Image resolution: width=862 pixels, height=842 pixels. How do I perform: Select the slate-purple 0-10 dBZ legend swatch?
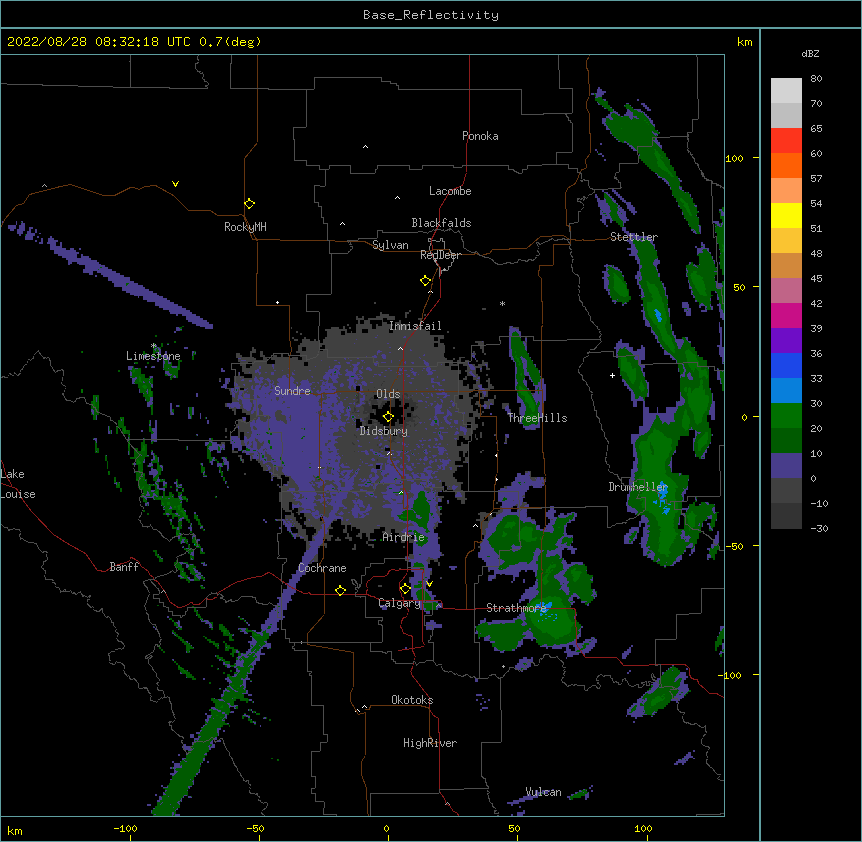786,466
